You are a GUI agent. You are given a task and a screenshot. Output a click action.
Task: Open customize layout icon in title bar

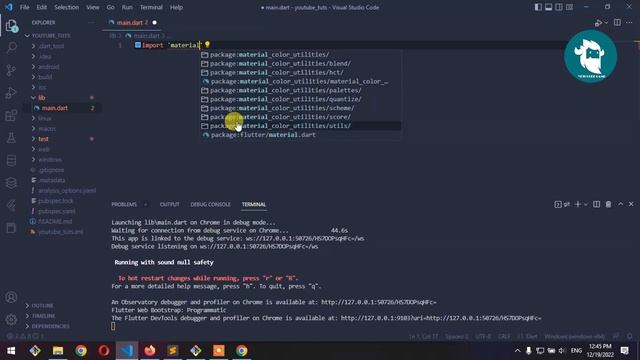click(x=569, y=7)
